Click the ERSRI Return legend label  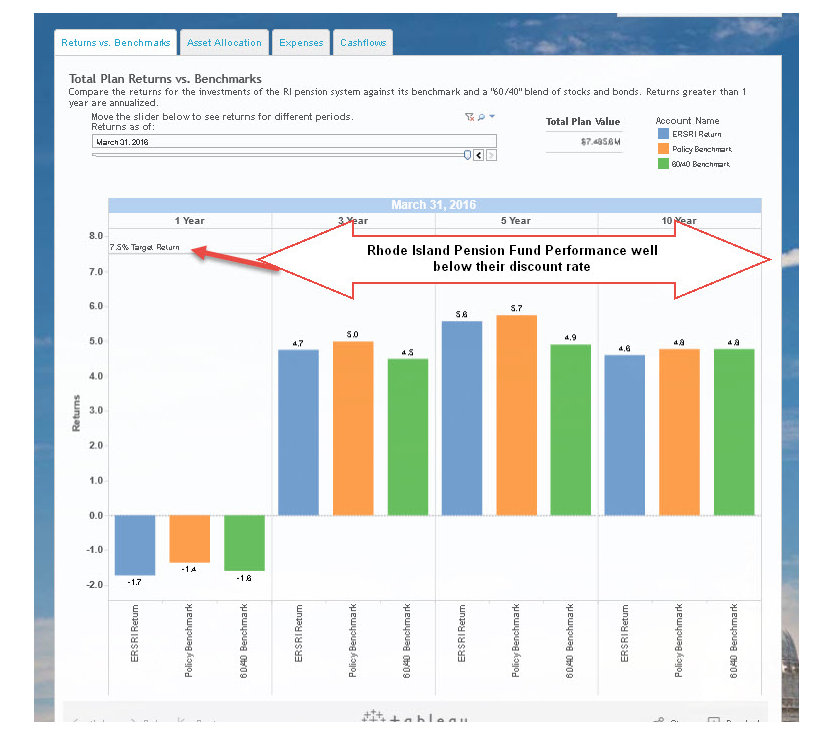click(x=696, y=134)
